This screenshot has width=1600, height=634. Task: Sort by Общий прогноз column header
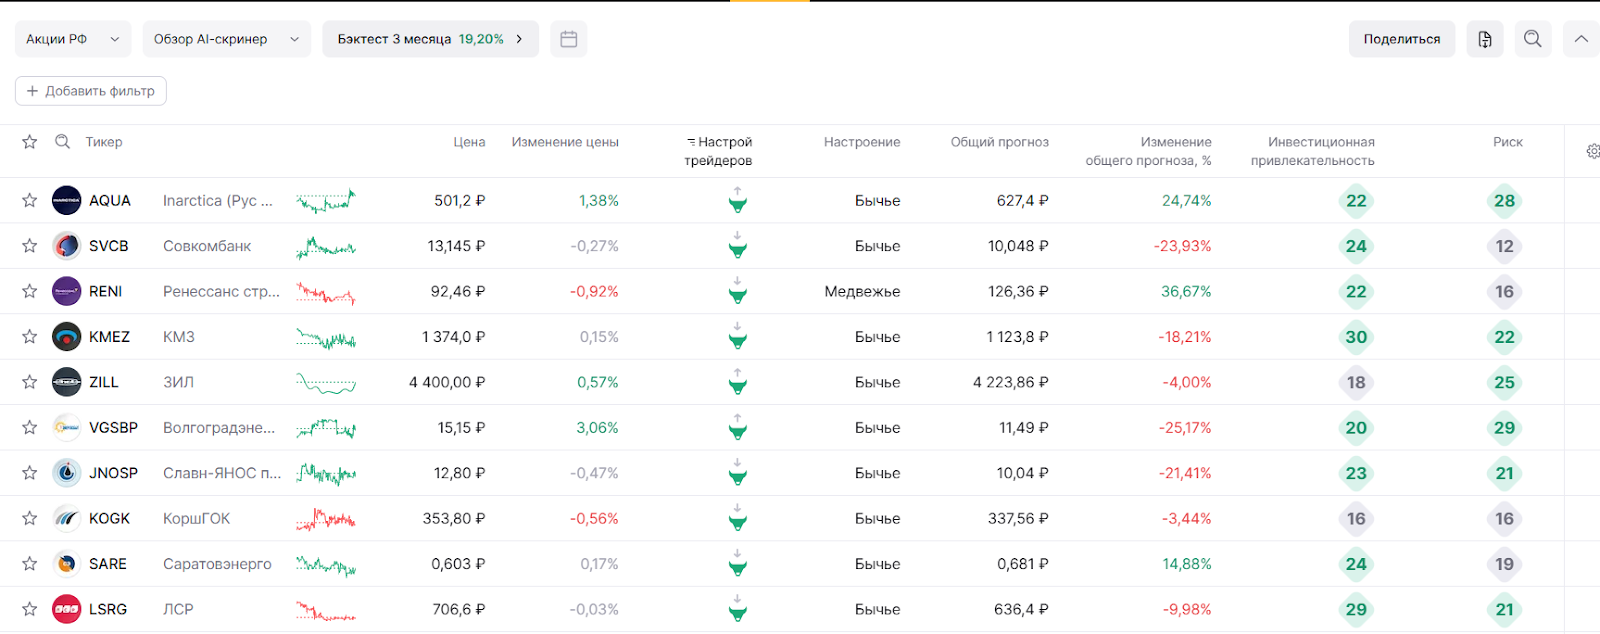click(x=1000, y=142)
